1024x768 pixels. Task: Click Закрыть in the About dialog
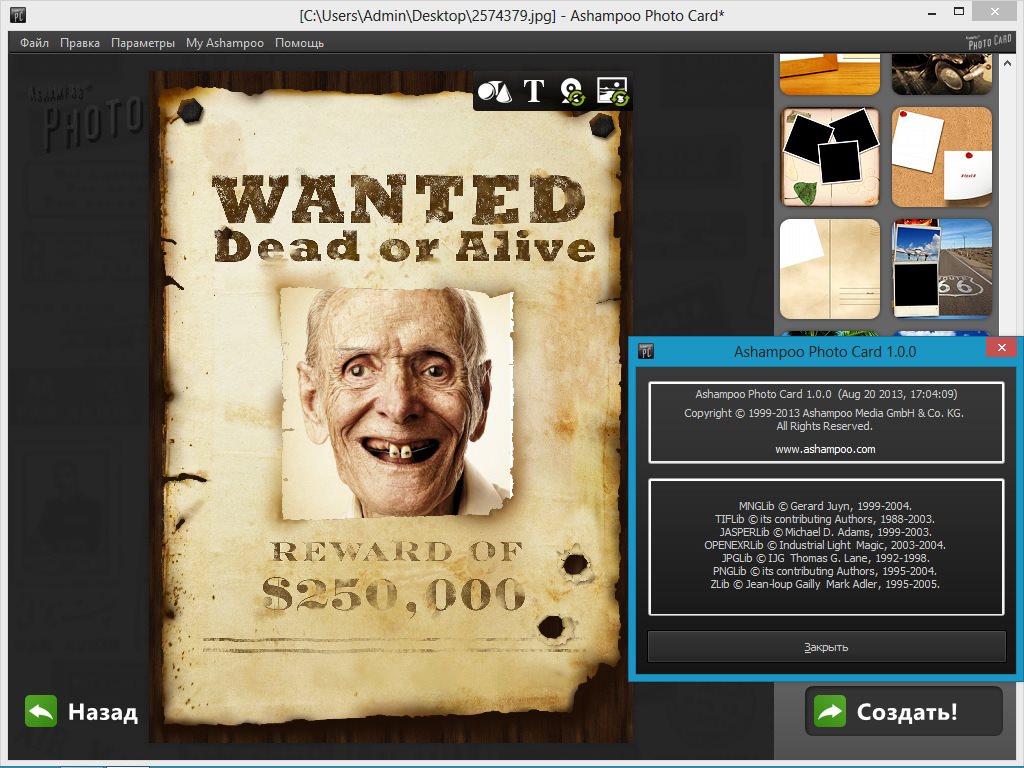point(826,647)
